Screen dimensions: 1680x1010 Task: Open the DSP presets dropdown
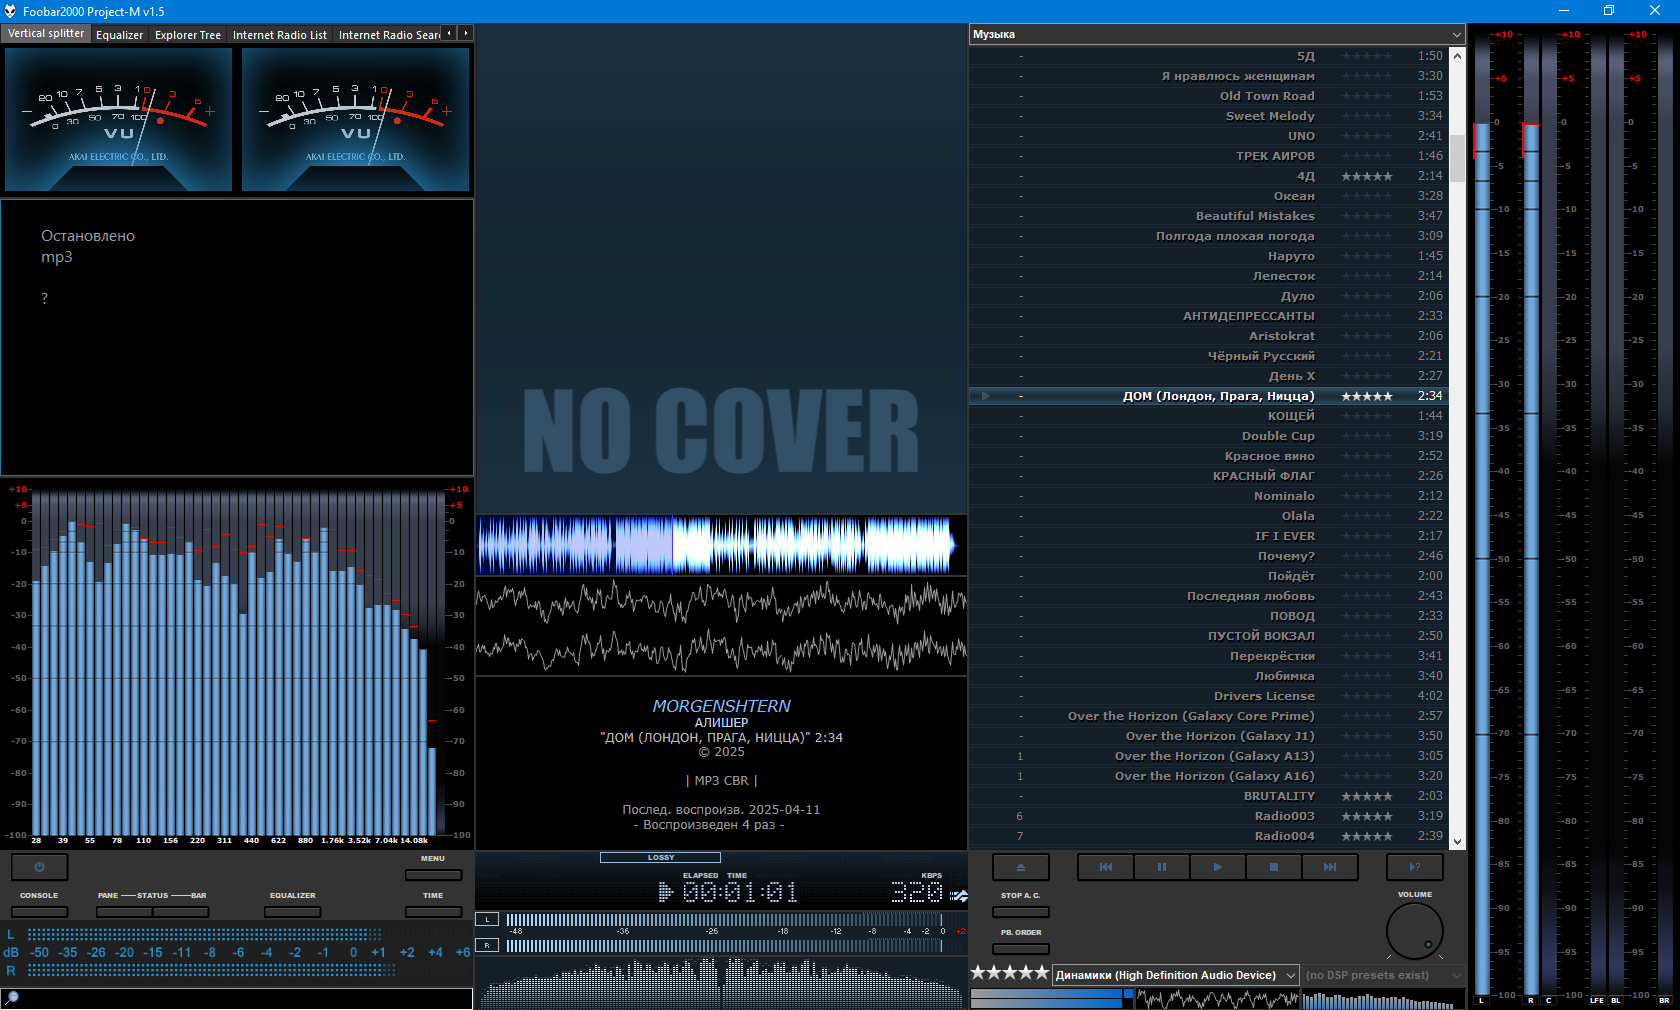click(1383, 975)
